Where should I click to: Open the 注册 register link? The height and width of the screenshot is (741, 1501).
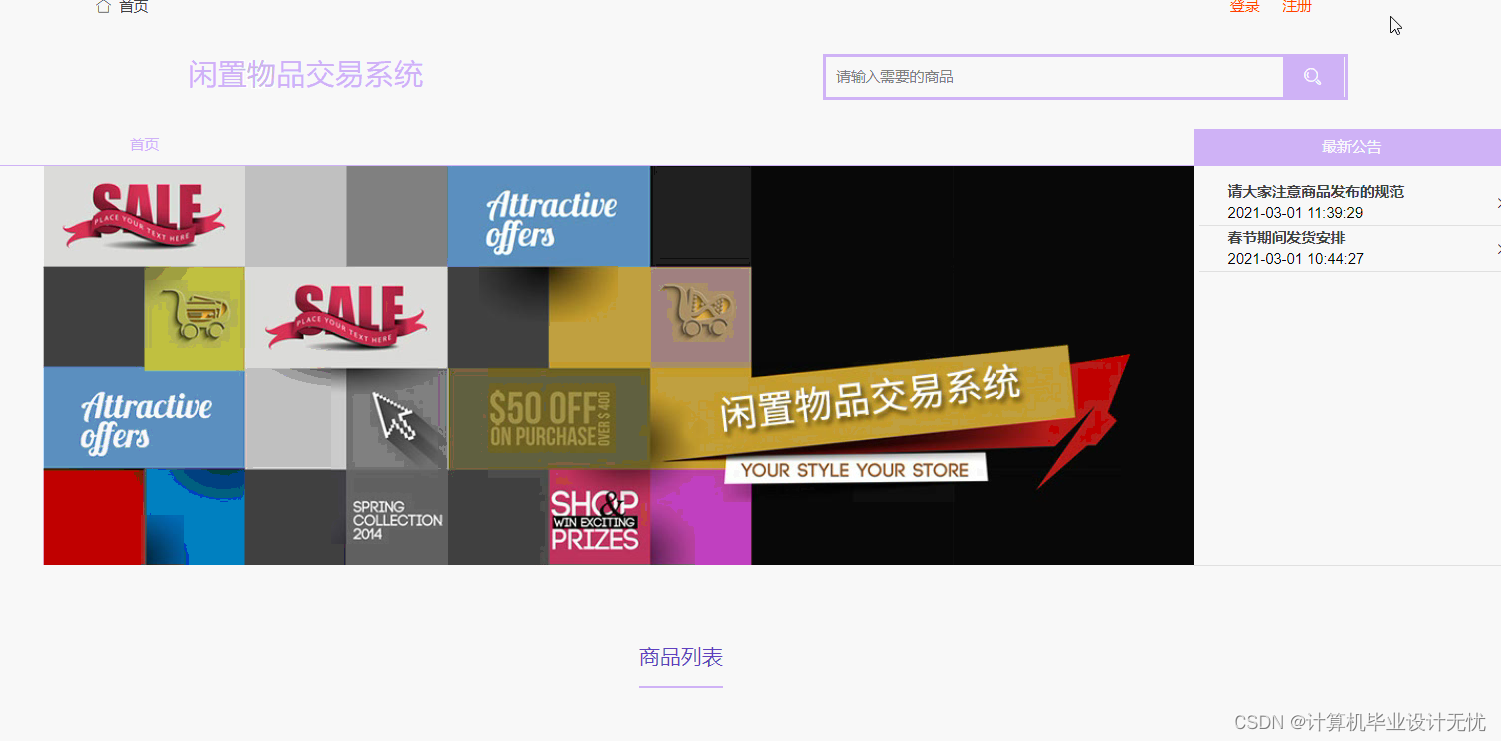click(x=1297, y=6)
